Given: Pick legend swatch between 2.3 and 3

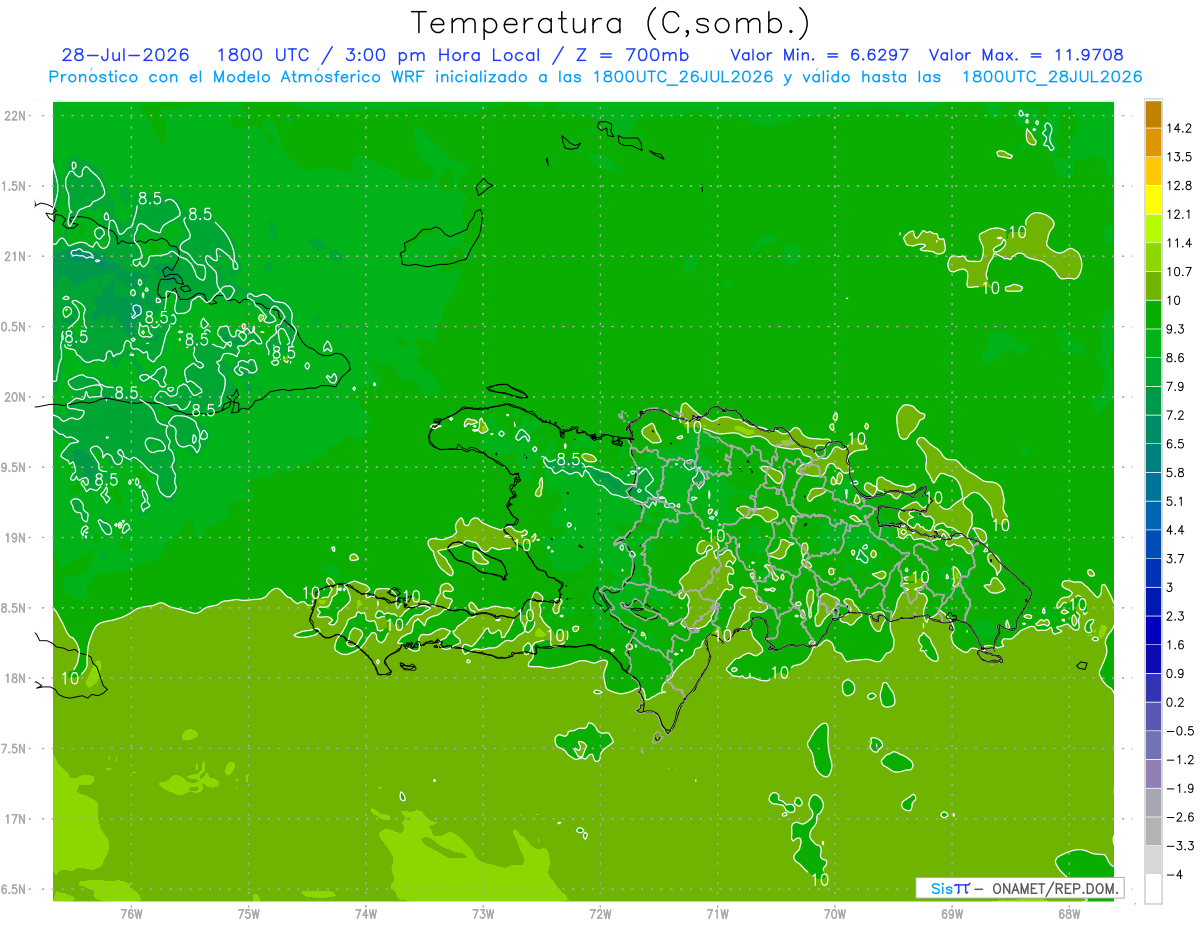Looking at the screenshot, I should click(1153, 601).
